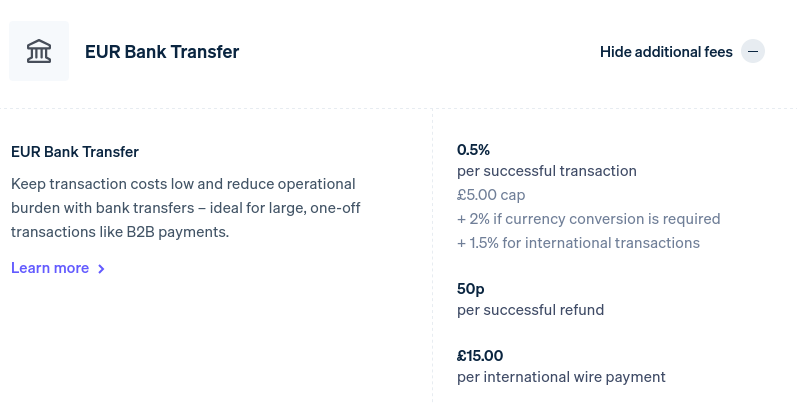Image resolution: width=797 pixels, height=403 pixels.
Task: Click the per international wire payment text
Action: [x=561, y=377]
